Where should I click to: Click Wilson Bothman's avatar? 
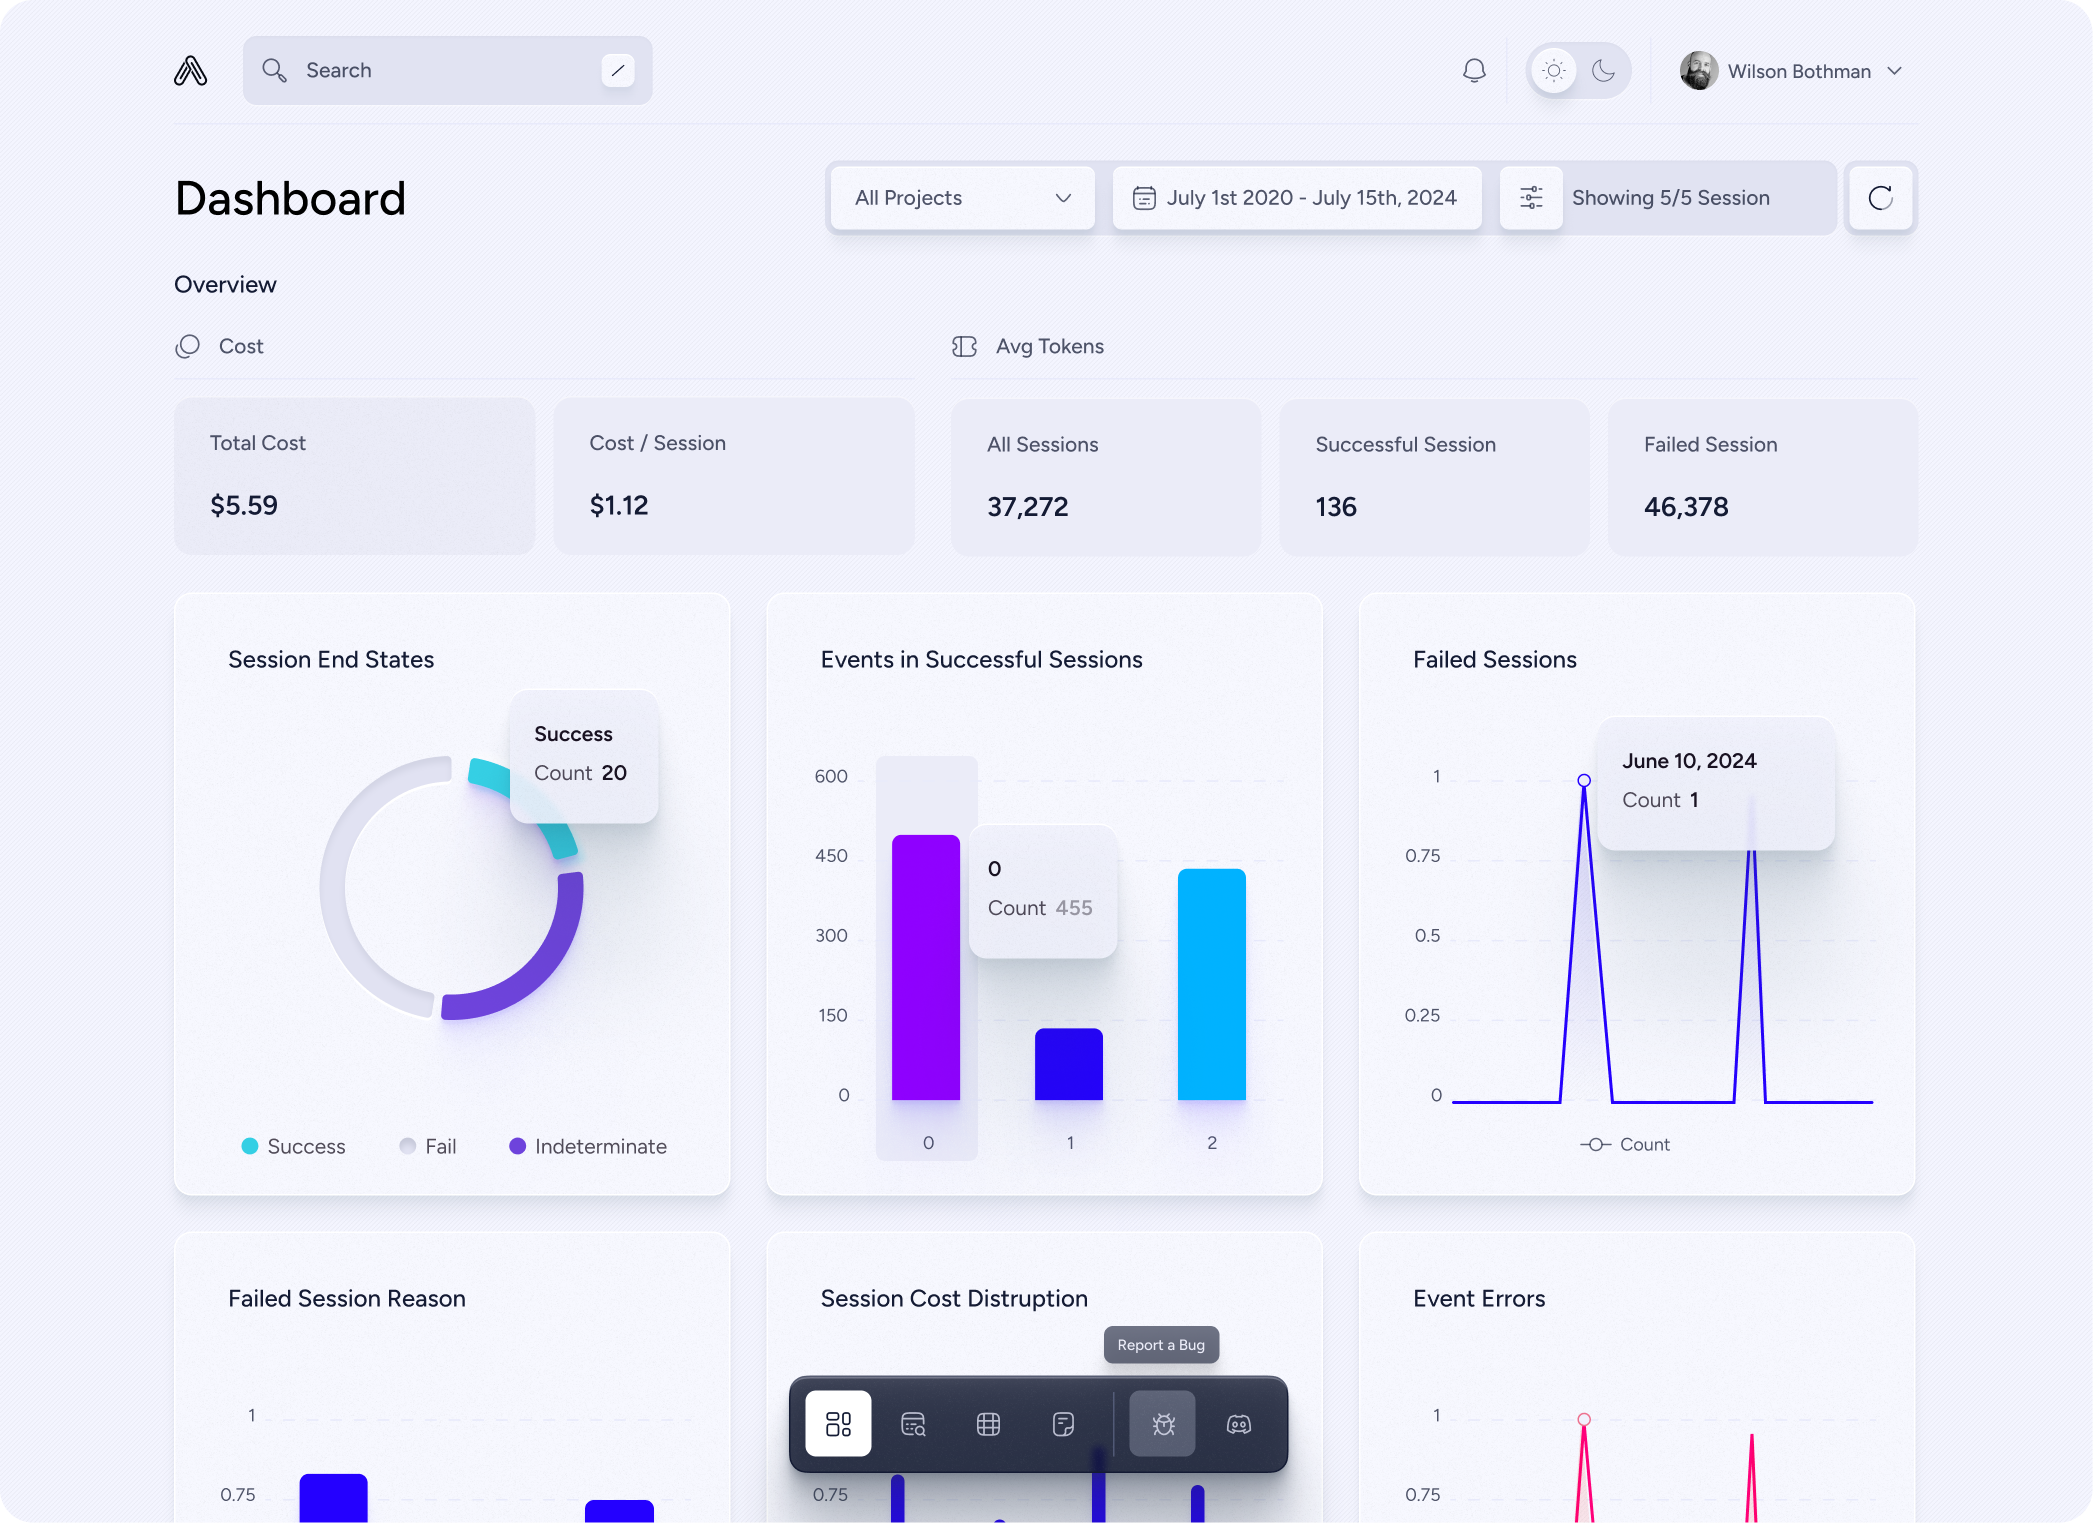[1698, 70]
